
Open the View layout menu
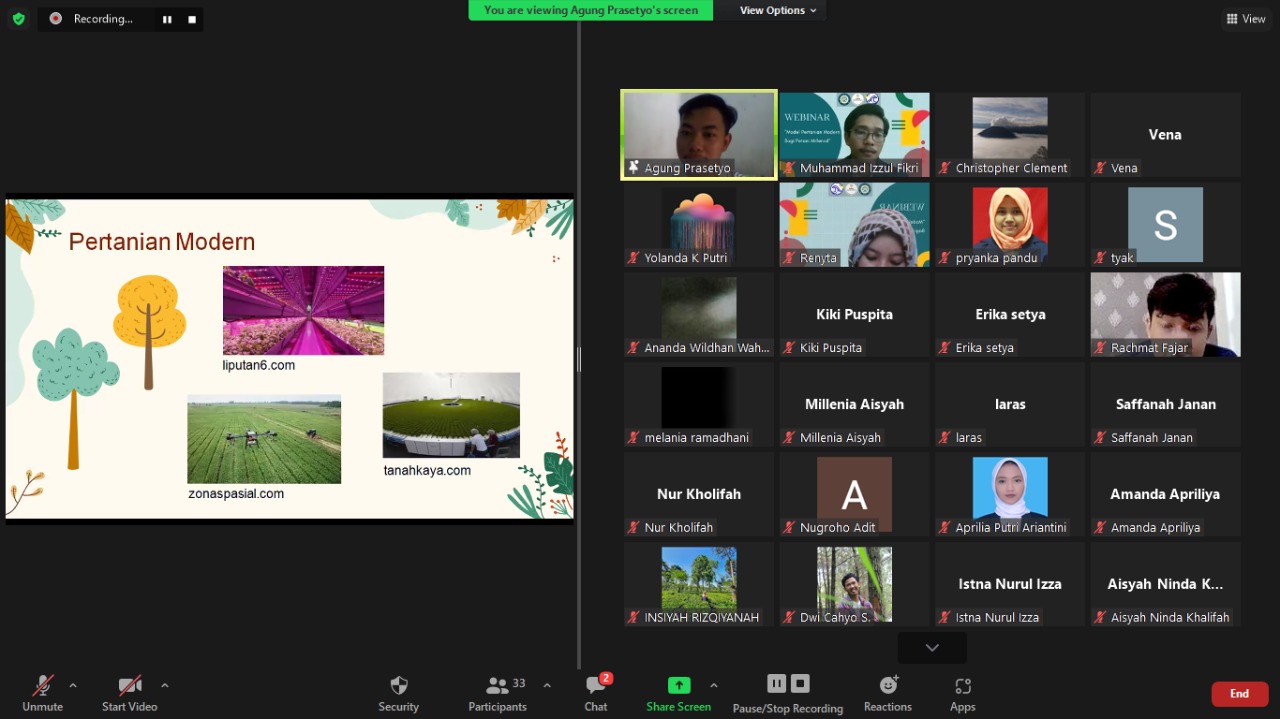click(x=1245, y=18)
